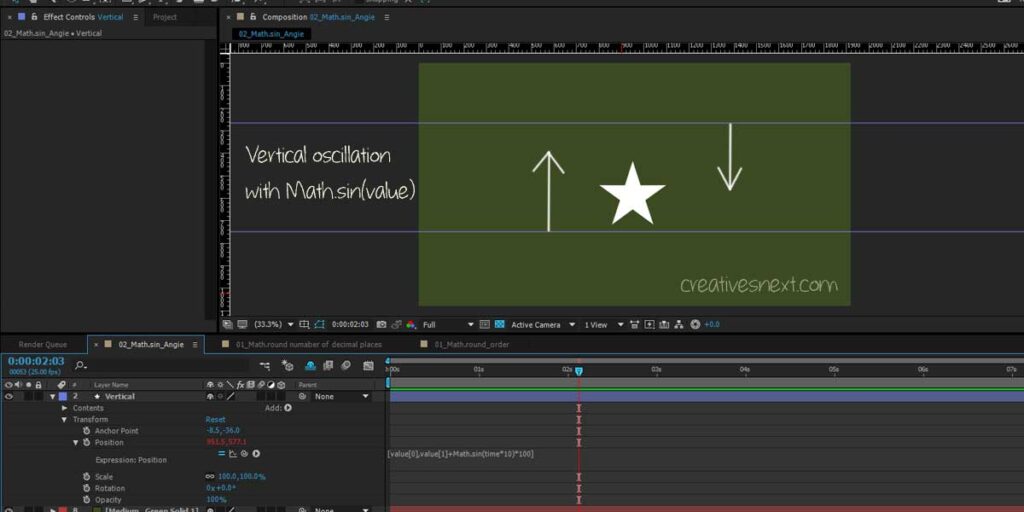Toggle Opacity stopwatch

[86, 500]
